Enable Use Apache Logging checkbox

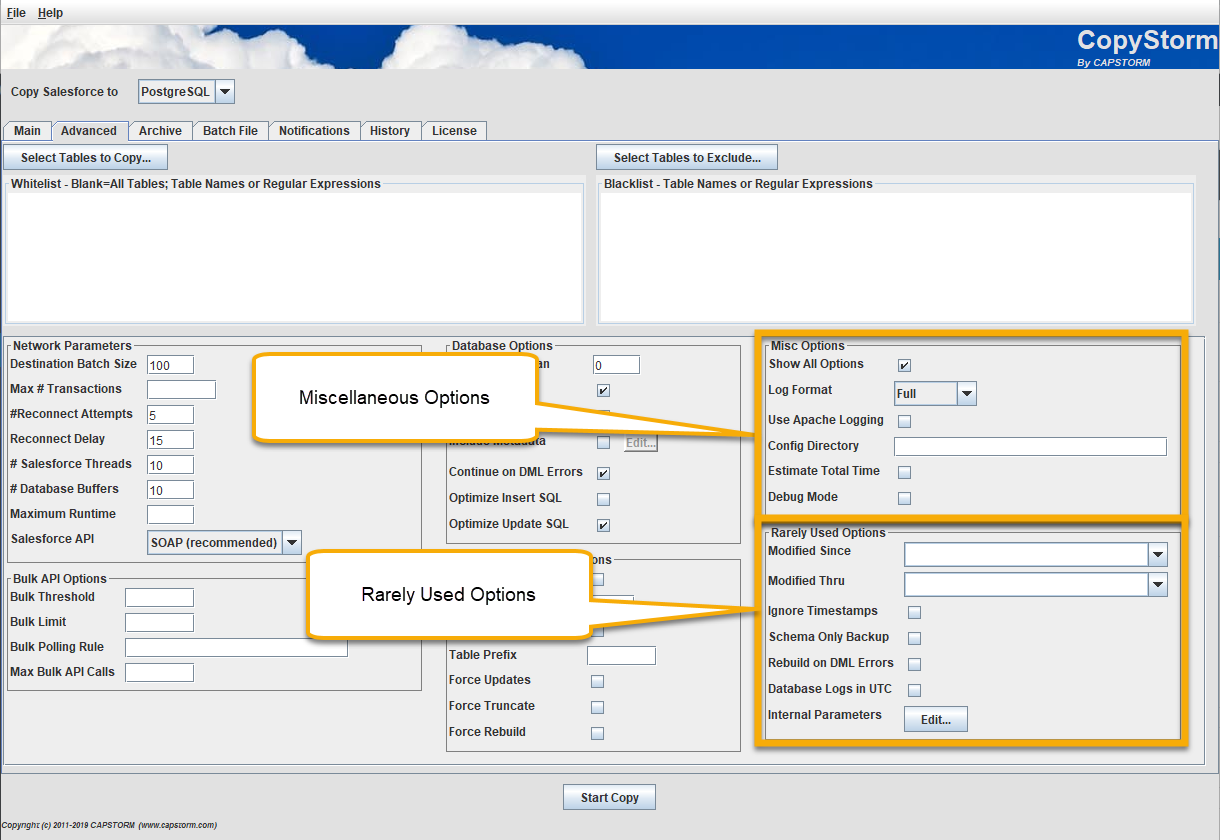[904, 422]
